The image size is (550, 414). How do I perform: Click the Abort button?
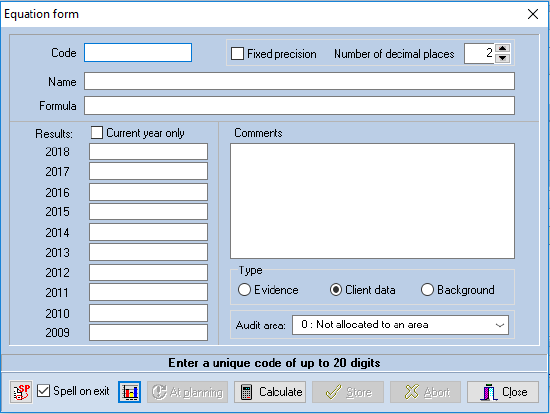tap(425, 392)
